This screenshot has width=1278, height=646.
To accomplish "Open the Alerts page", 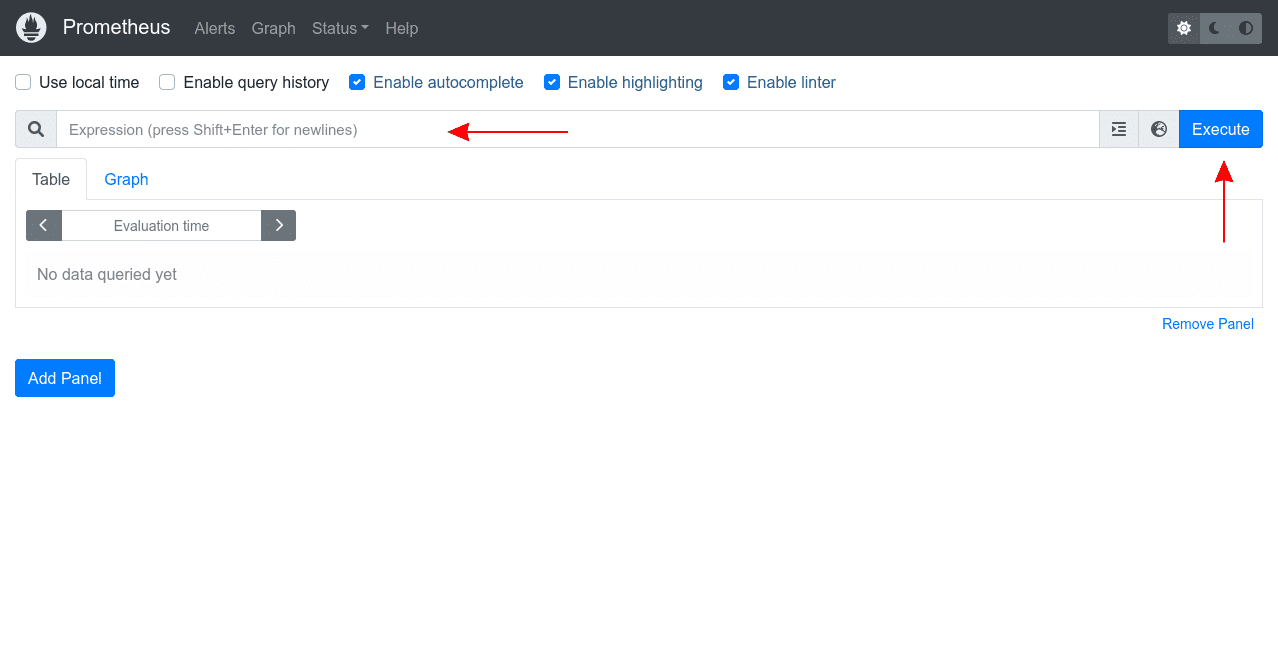I will pos(214,28).
